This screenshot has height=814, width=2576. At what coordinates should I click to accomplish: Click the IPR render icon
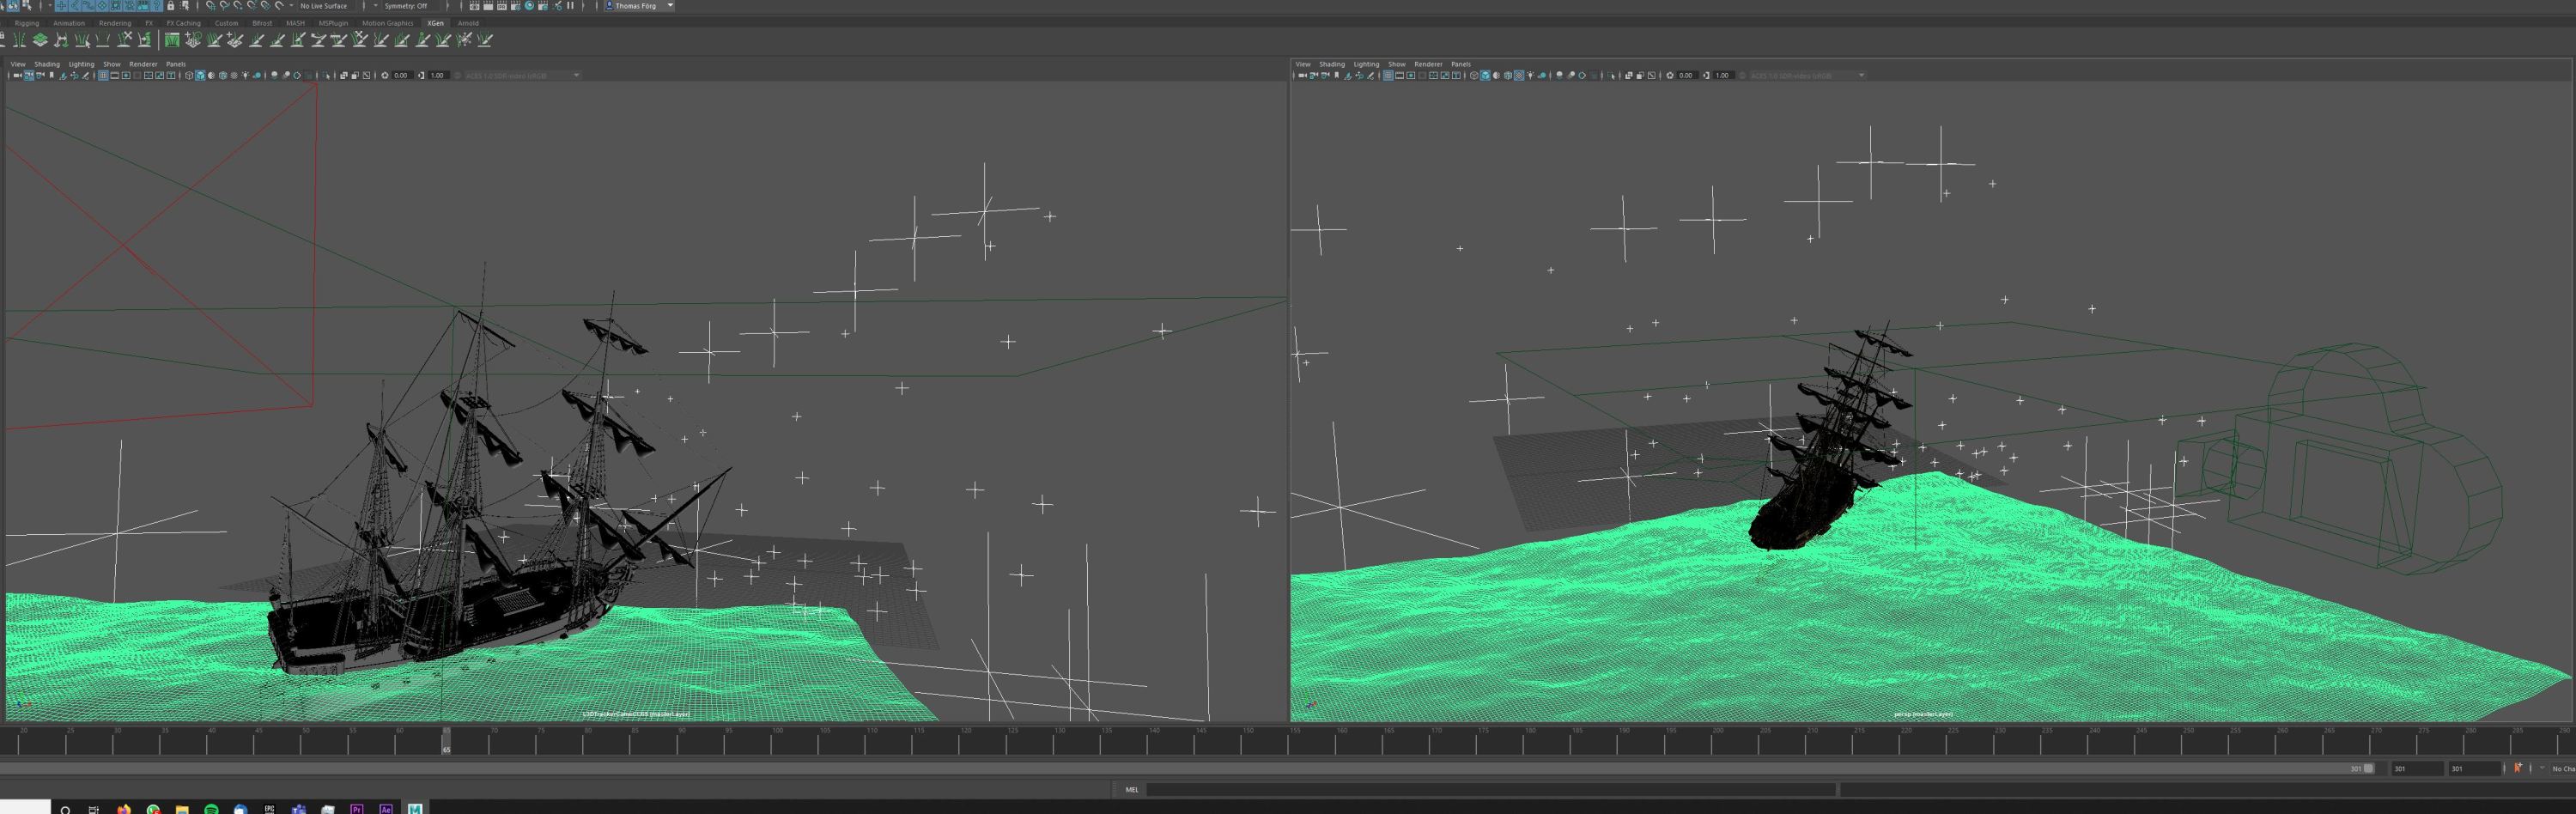pyautogui.click(x=502, y=6)
